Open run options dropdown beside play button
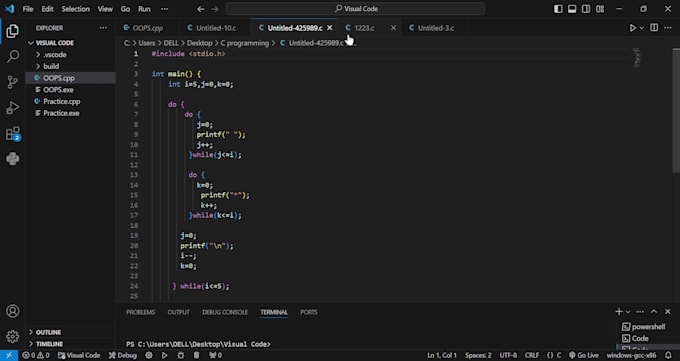 click(x=642, y=28)
